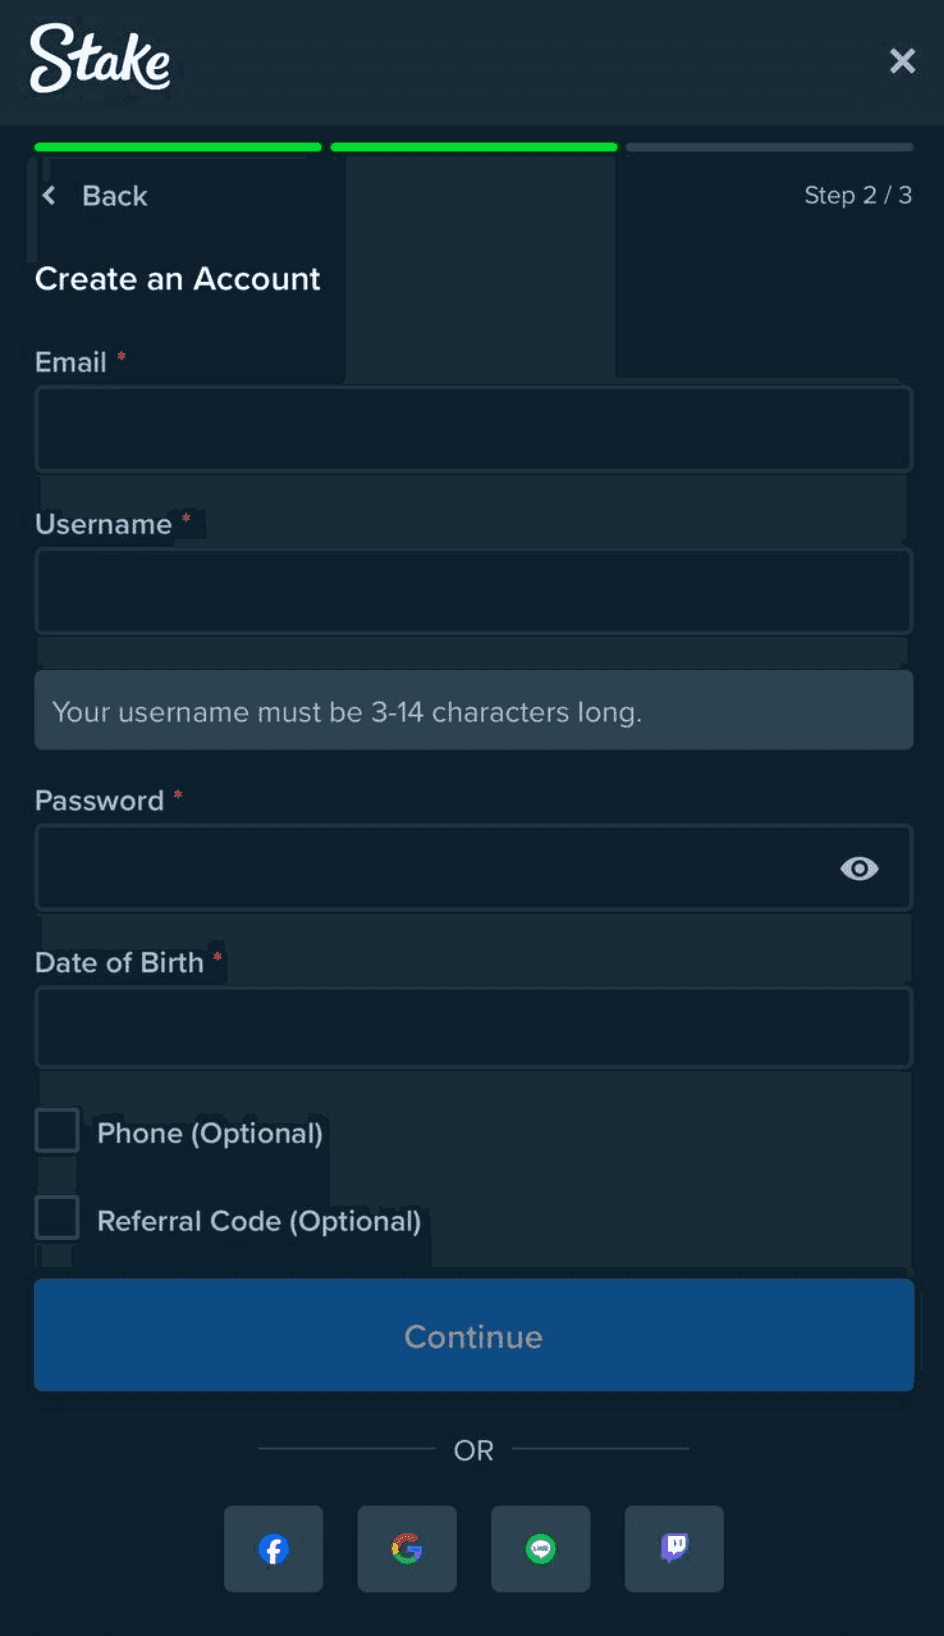This screenshot has height=1636, width=944.
Task: Click the second green progress segment
Action: [x=474, y=147]
